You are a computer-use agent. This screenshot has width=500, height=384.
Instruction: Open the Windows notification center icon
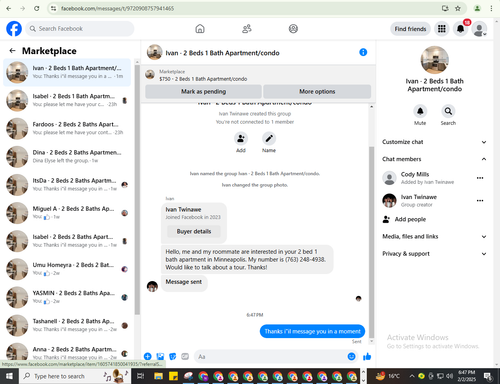pos(488,376)
